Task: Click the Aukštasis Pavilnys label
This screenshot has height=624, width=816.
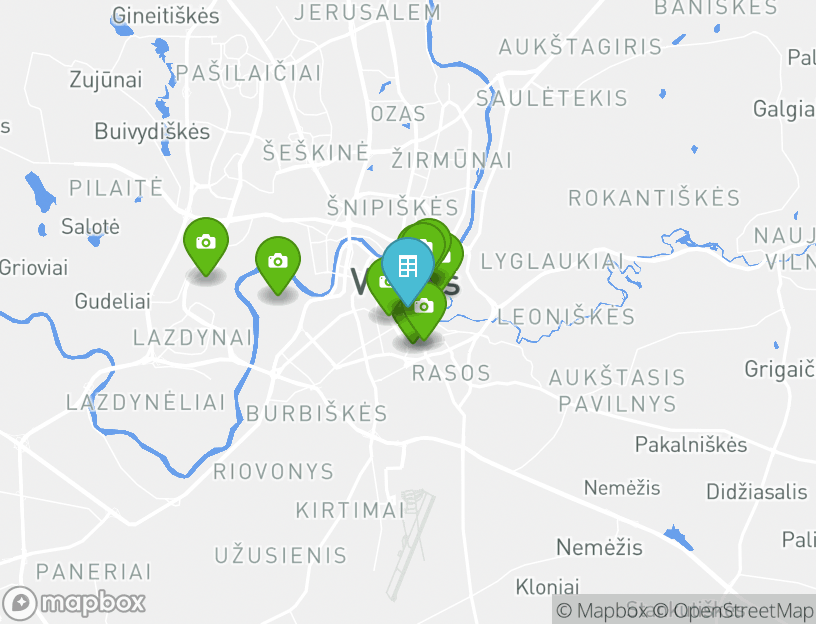Action: pyautogui.click(x=617, y=390)
